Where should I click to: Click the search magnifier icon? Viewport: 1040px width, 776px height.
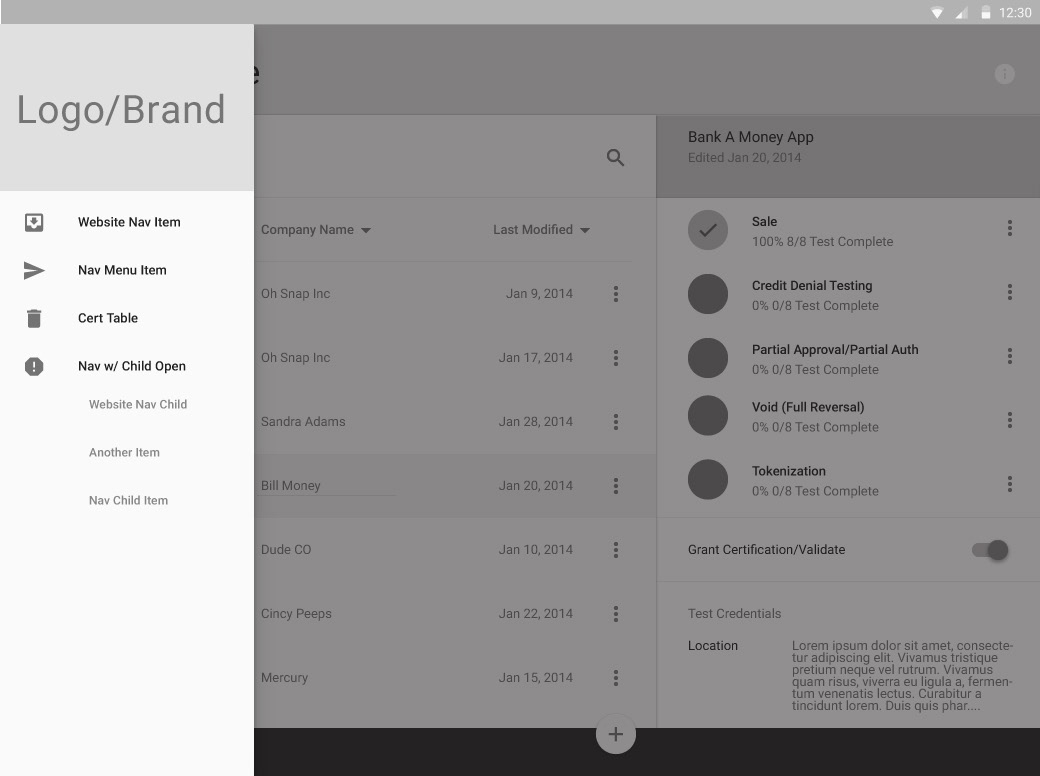pyautogui.click(x=616, y=158)
